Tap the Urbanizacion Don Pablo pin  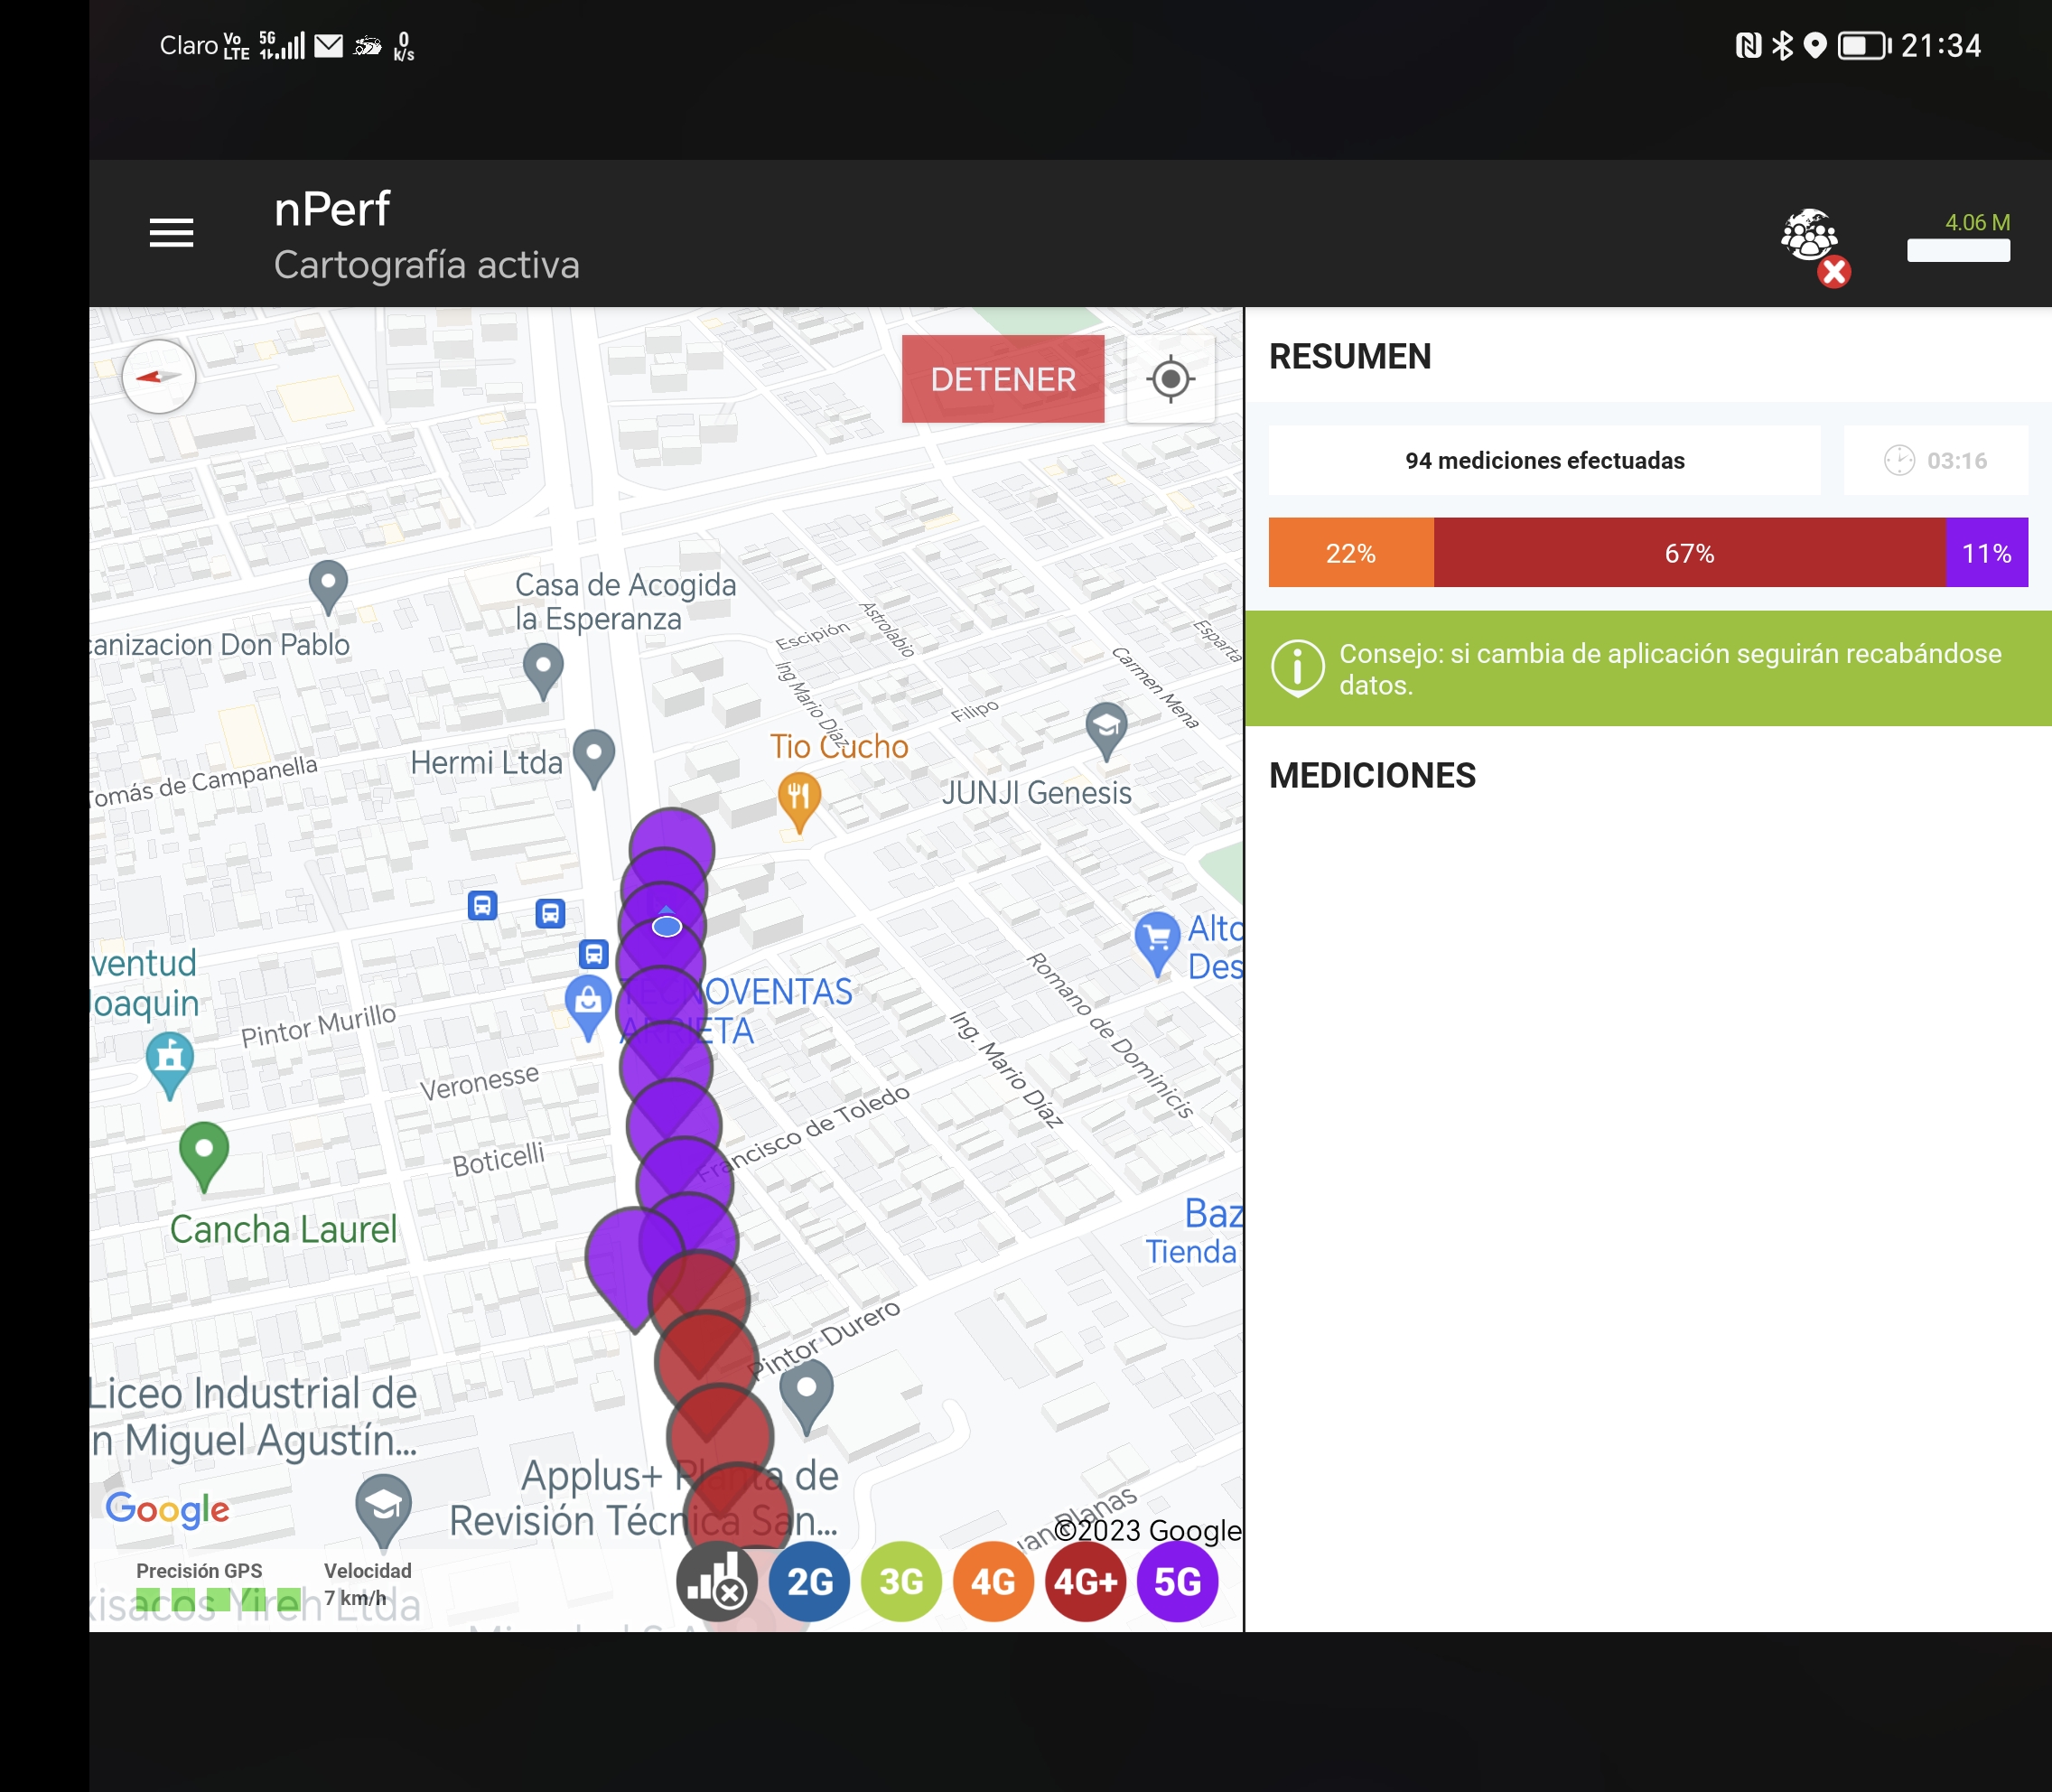(328, 586)
